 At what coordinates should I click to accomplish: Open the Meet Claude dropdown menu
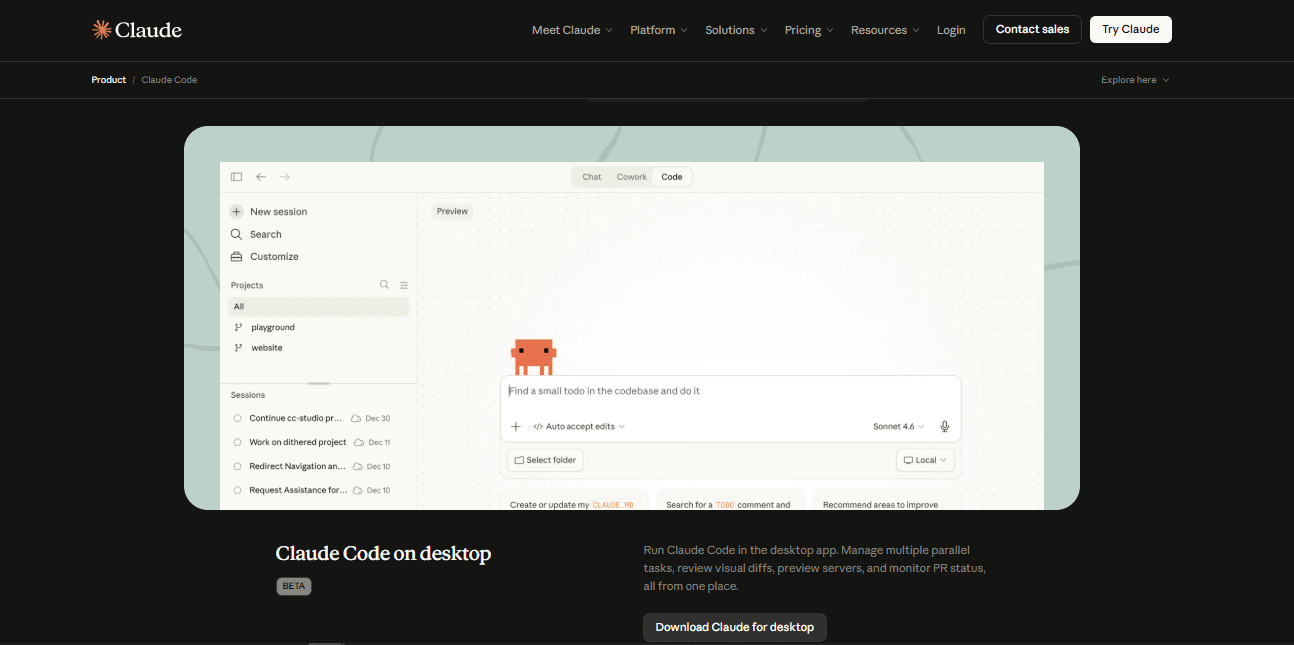click(572, 30)
